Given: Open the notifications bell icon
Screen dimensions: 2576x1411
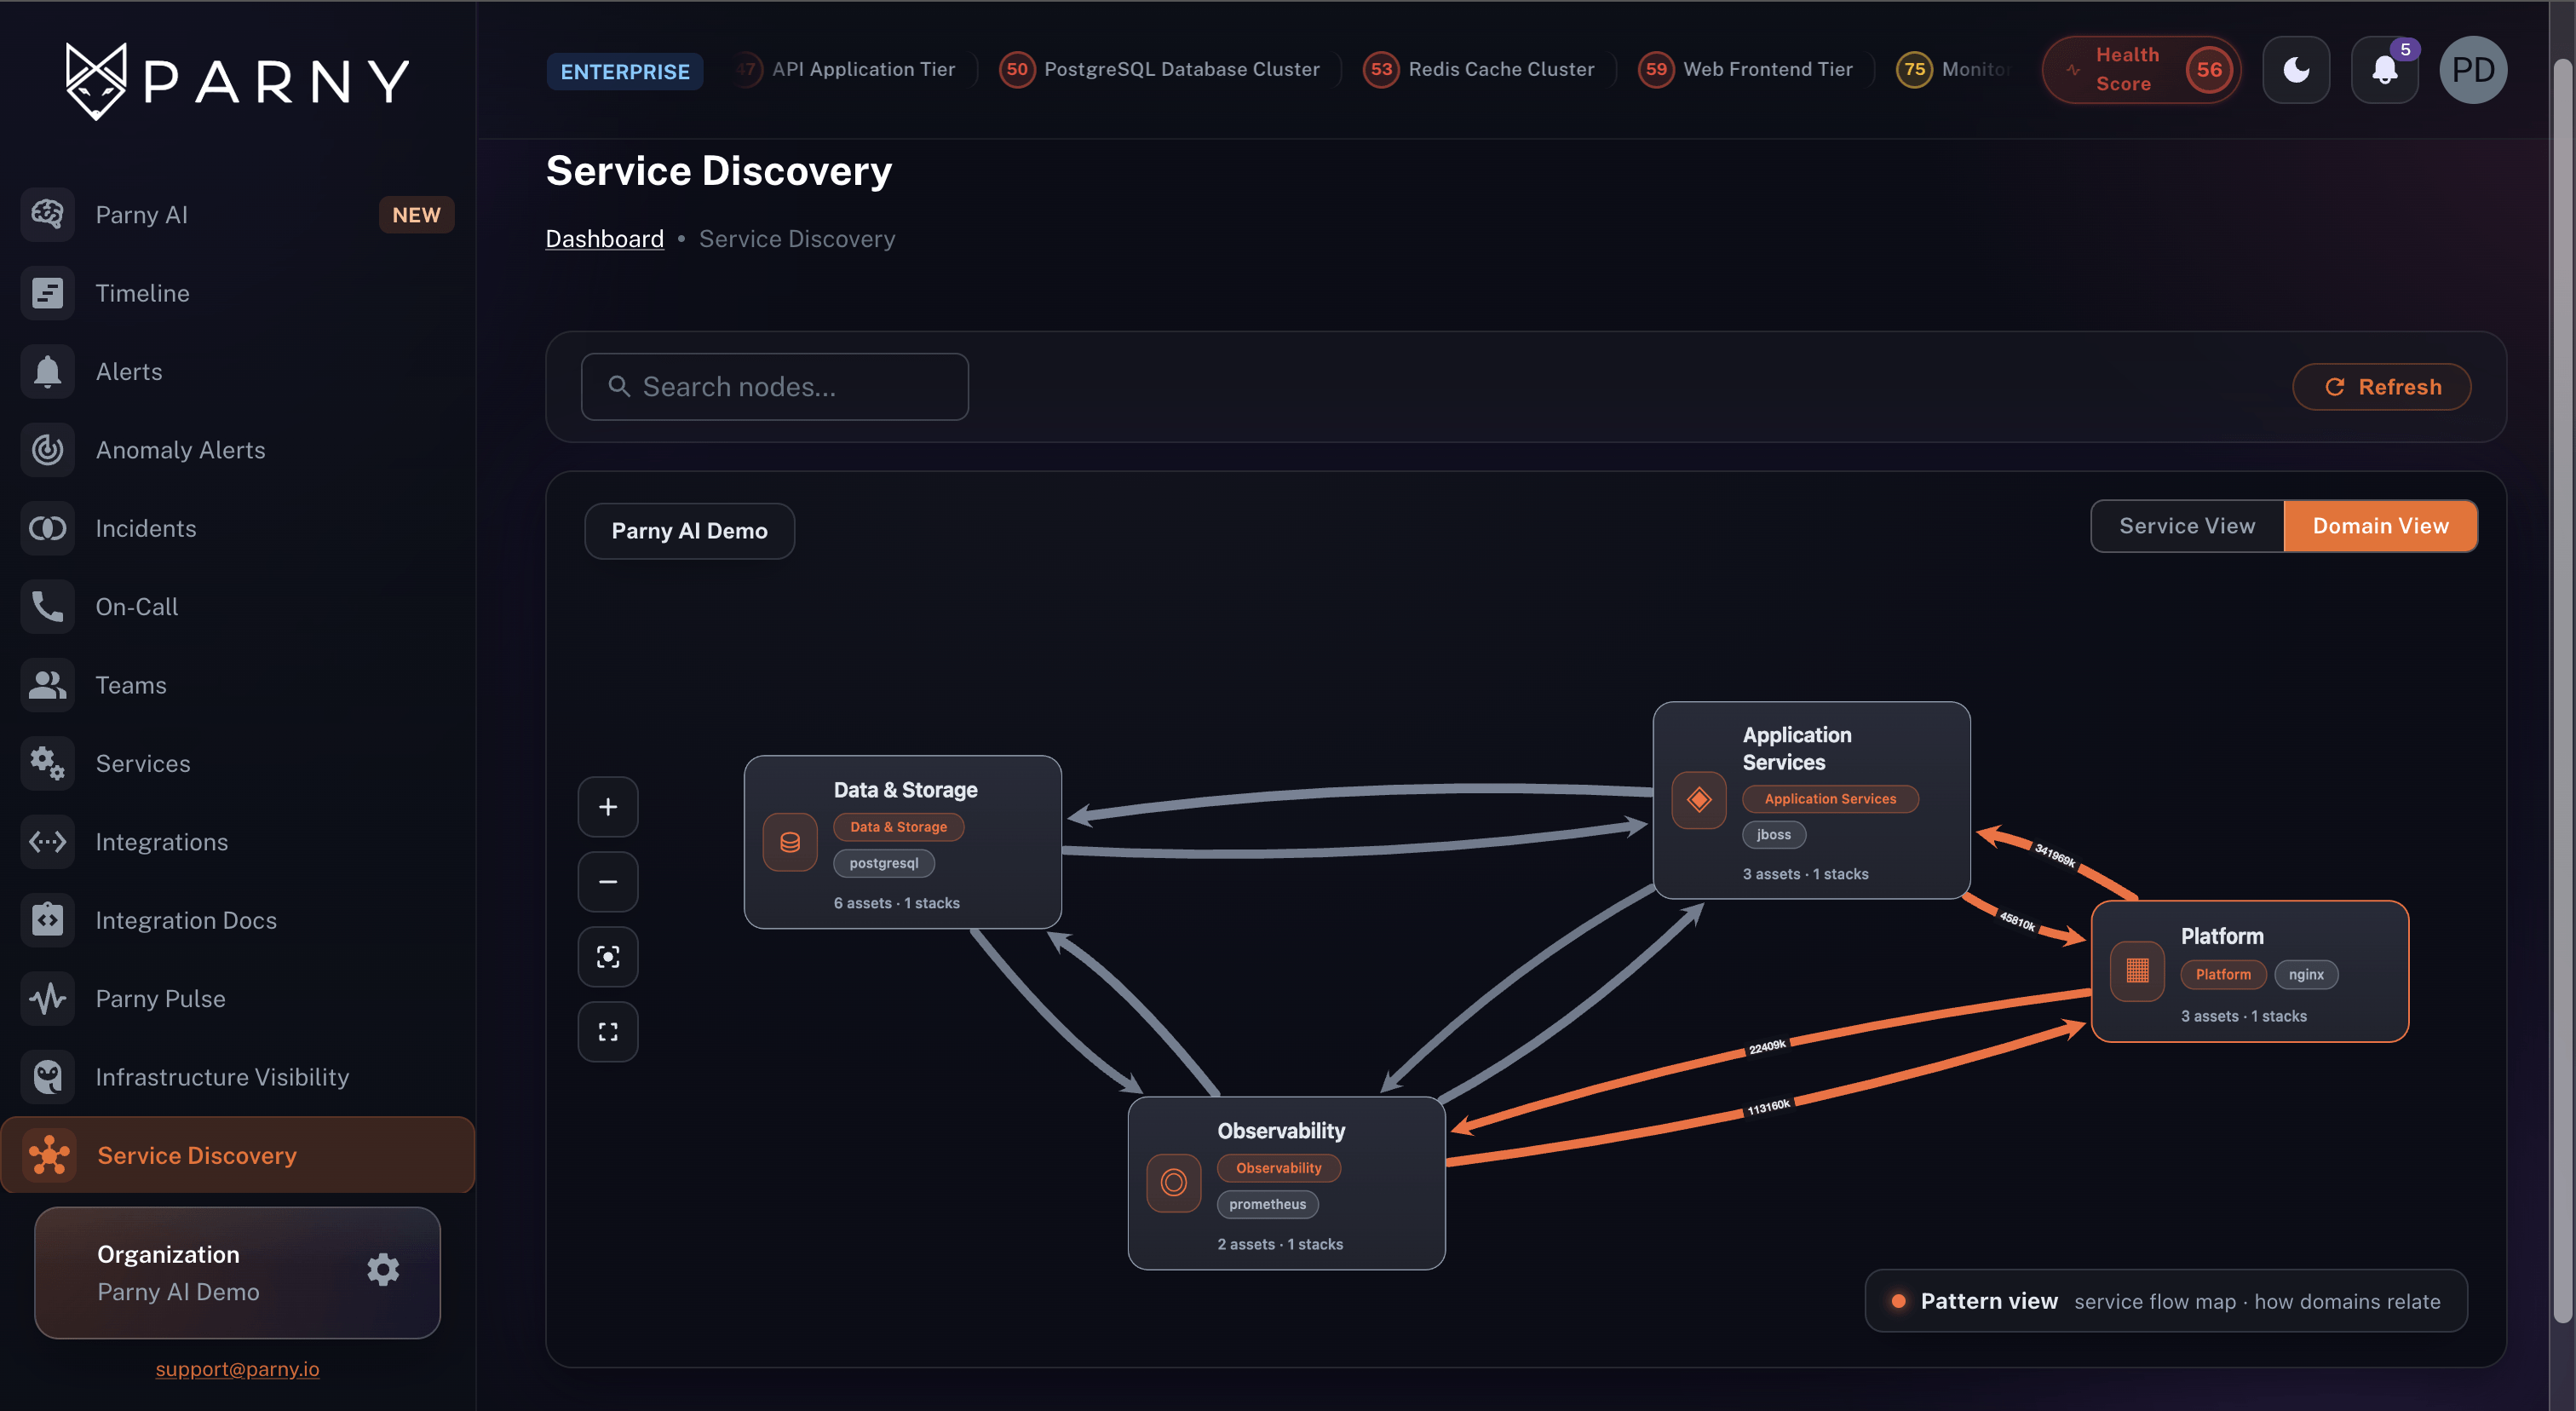Looking at the screenshot, I should click(x=2384, y=70).
